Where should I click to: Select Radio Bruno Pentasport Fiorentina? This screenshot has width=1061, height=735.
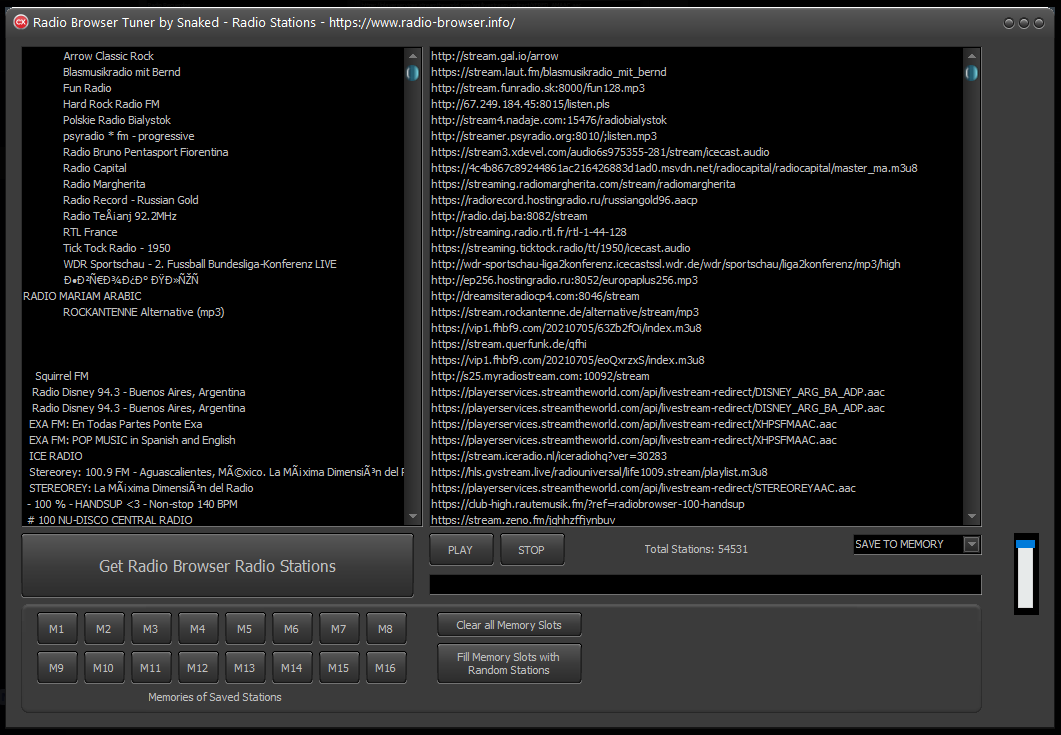coord(145,152)
